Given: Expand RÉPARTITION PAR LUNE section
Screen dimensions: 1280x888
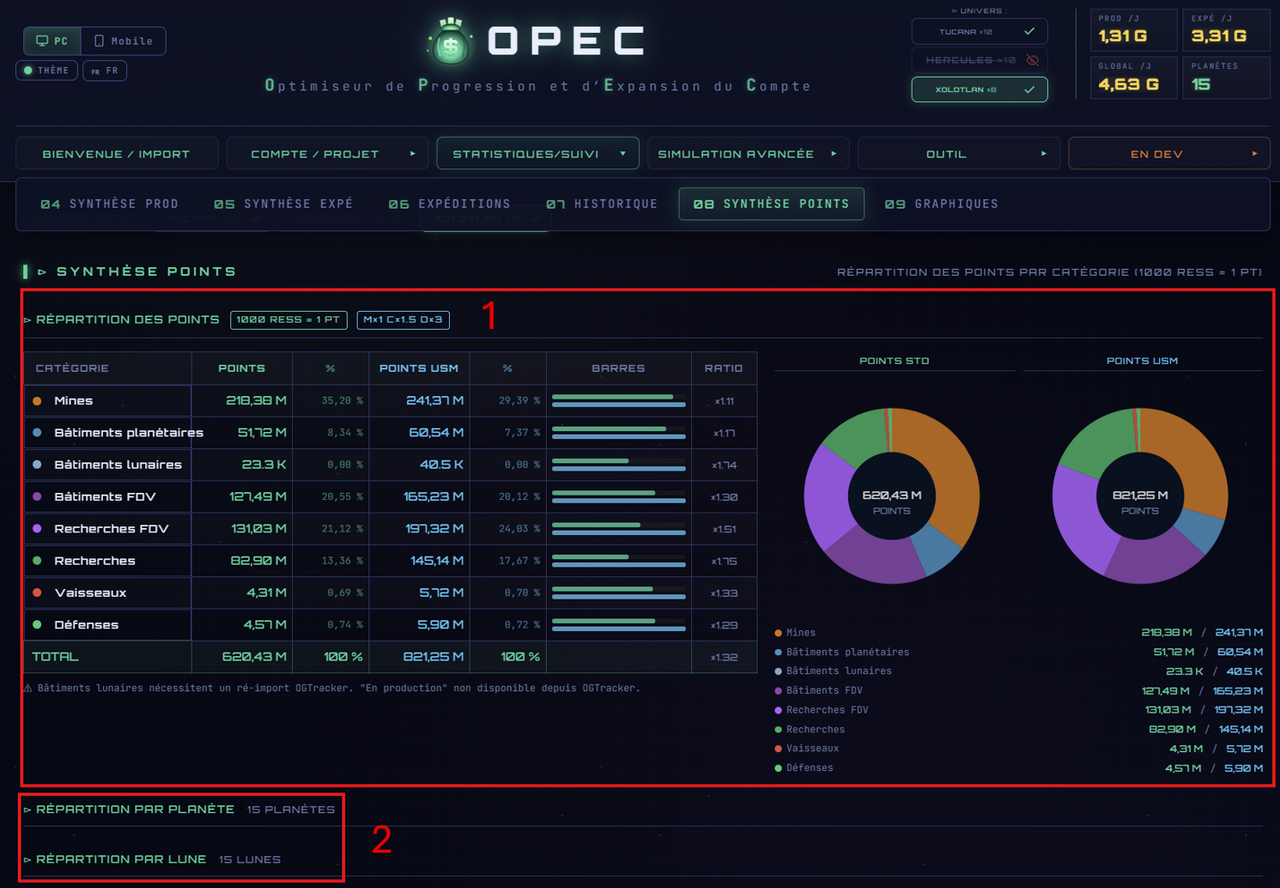Looking at the screenshot, I should [x=115, y=859].
